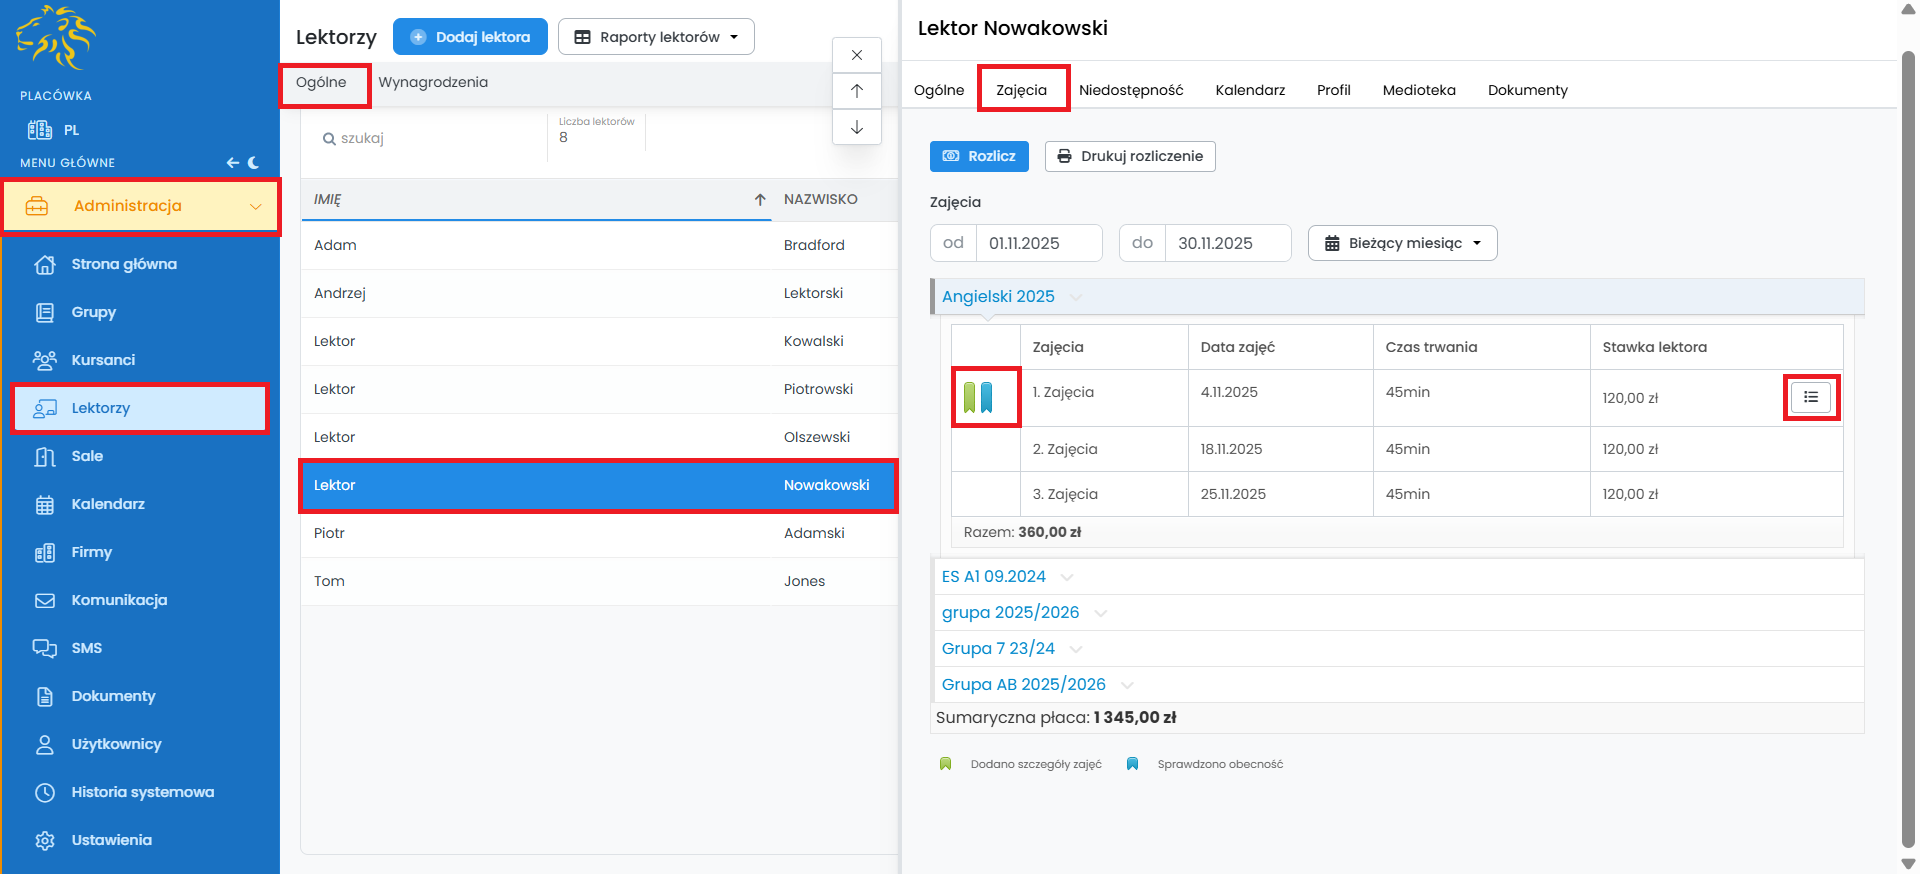Open Kursanci from the sidebar
This screenshot has width=1920, height=874.
click(103, 360)
